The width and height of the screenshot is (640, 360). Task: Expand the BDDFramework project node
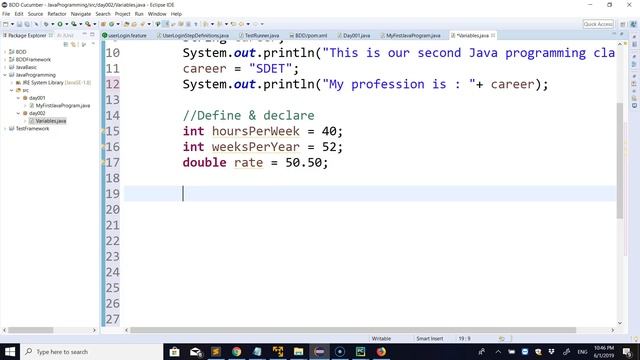click(x=5, y=60)
